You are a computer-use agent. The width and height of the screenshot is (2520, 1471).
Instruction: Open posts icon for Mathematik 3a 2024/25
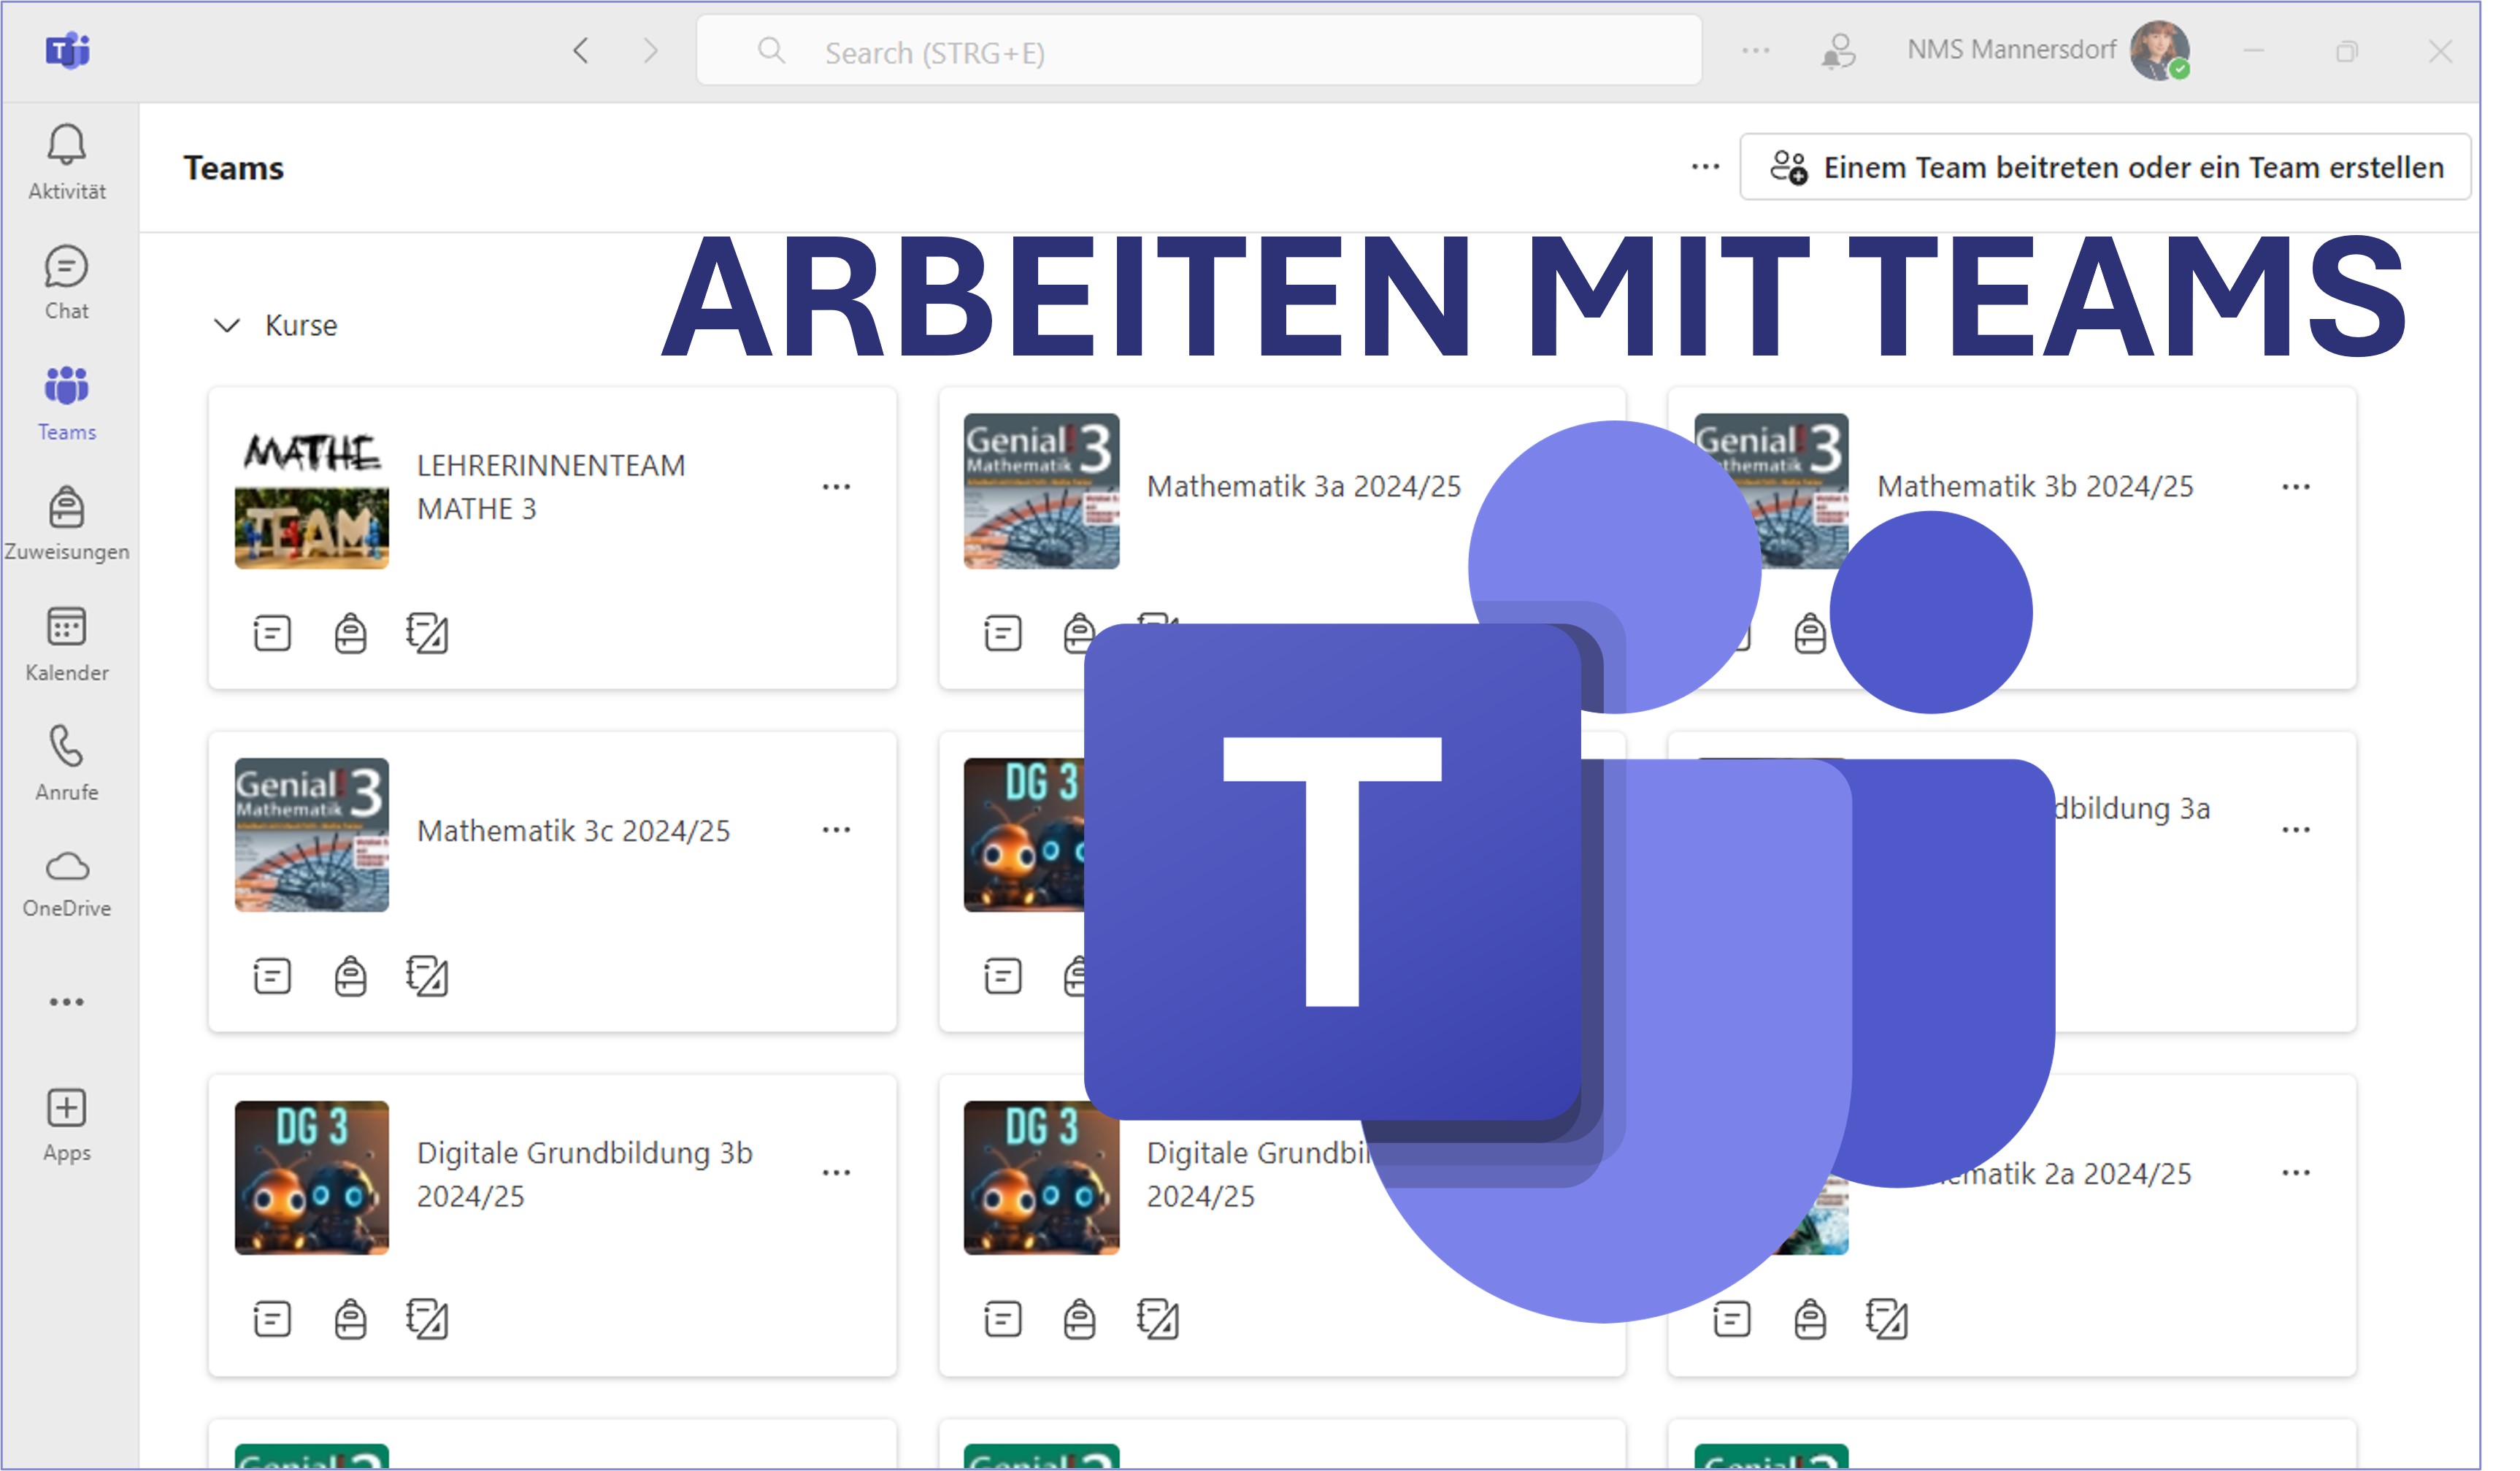tap(1003, 634)
